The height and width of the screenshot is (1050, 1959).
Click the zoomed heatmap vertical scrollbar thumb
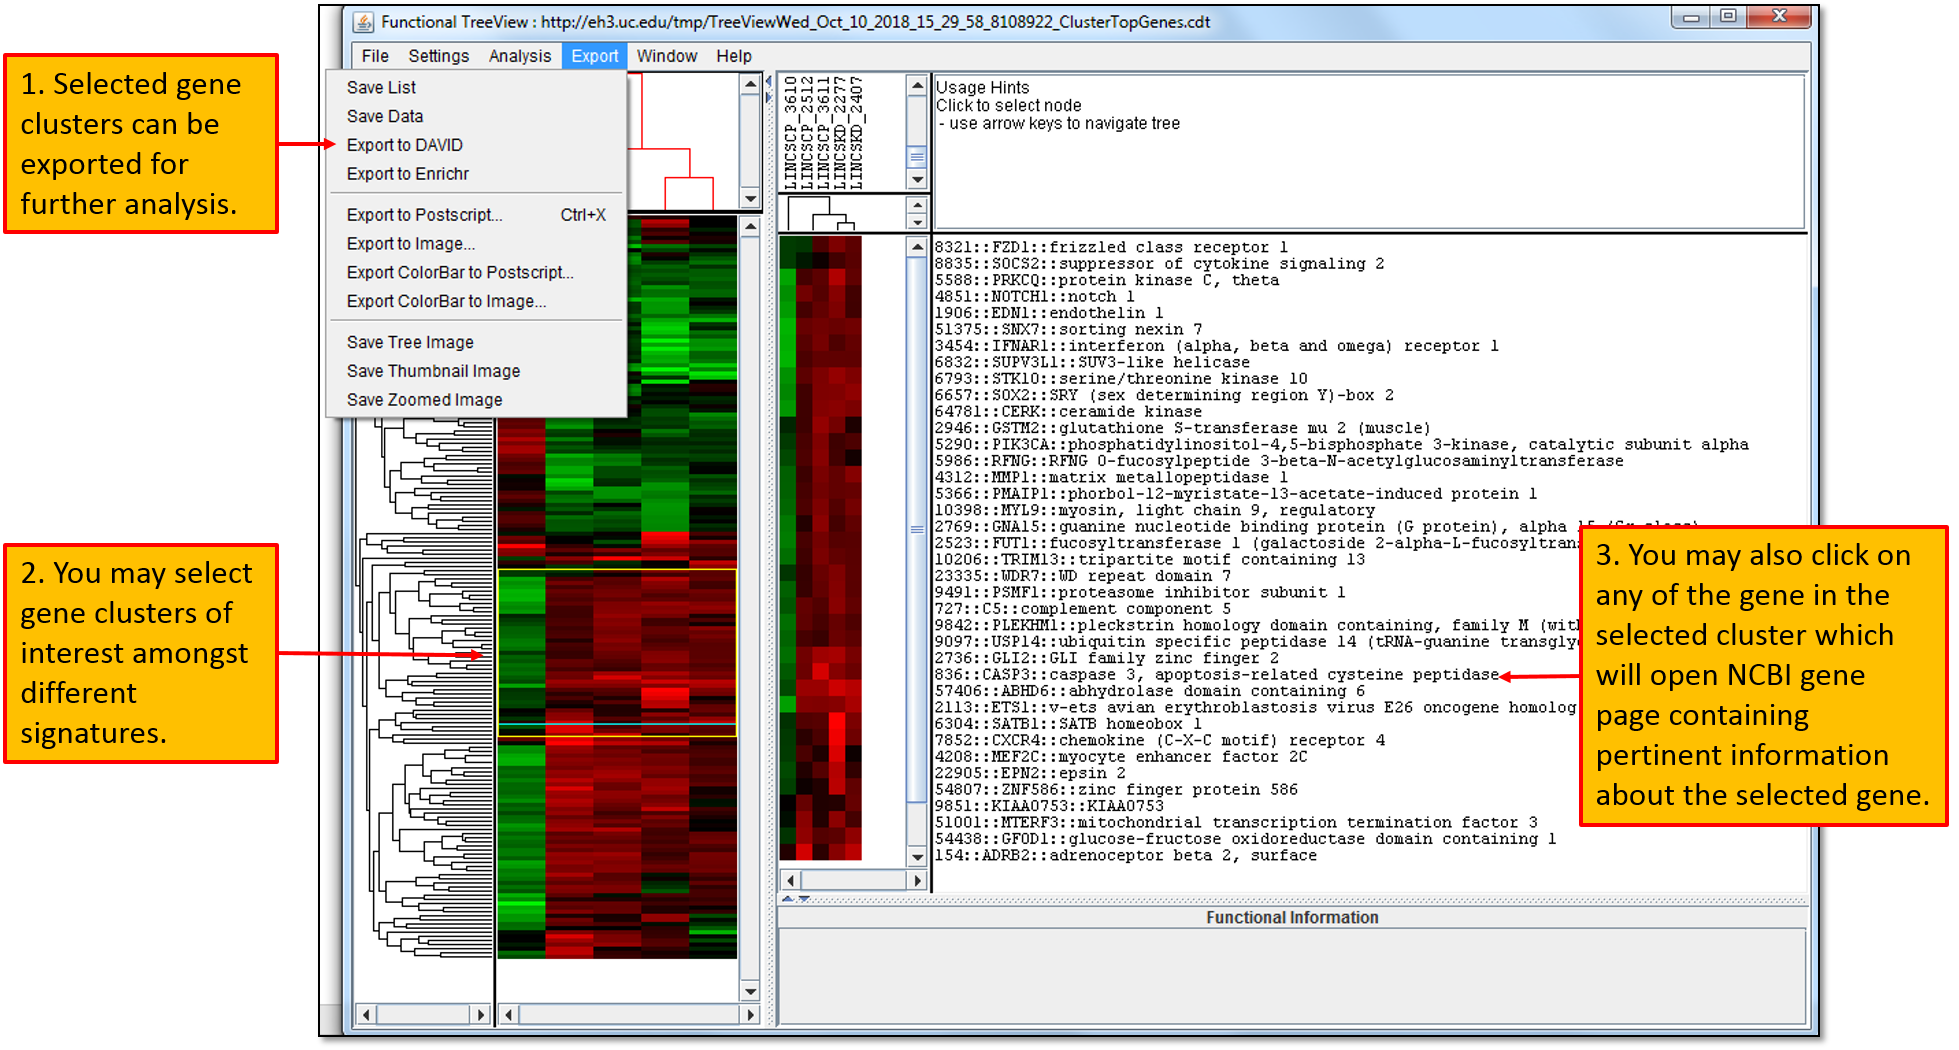pos(917,529)
